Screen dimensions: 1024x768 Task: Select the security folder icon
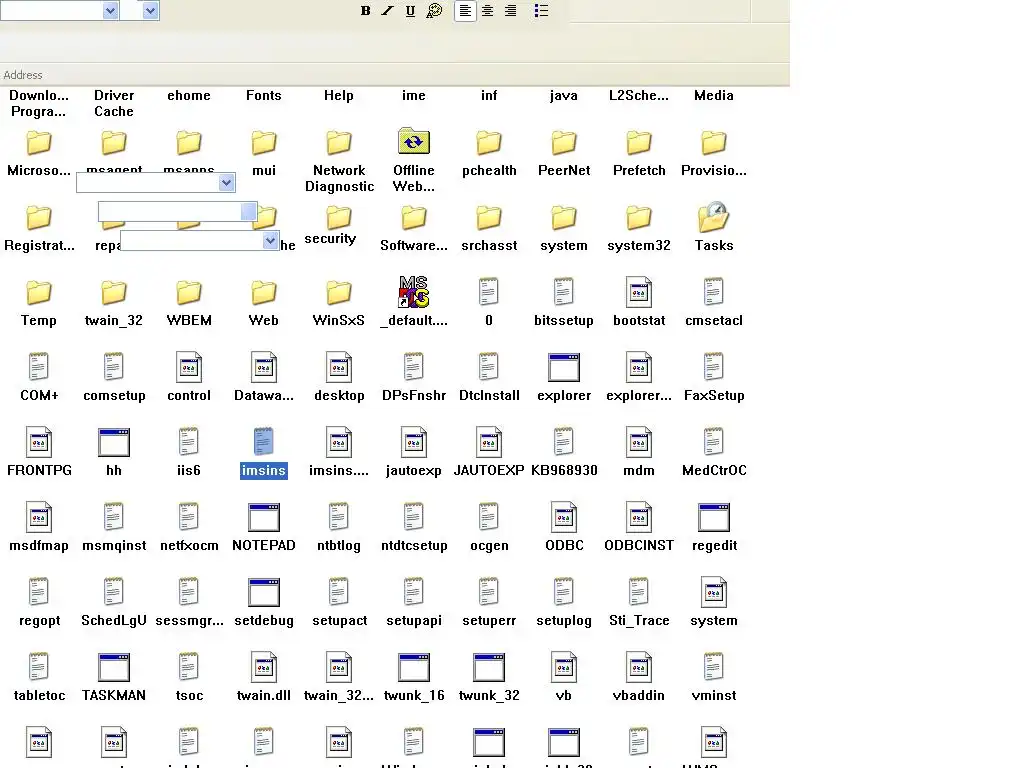coord(339,218)
